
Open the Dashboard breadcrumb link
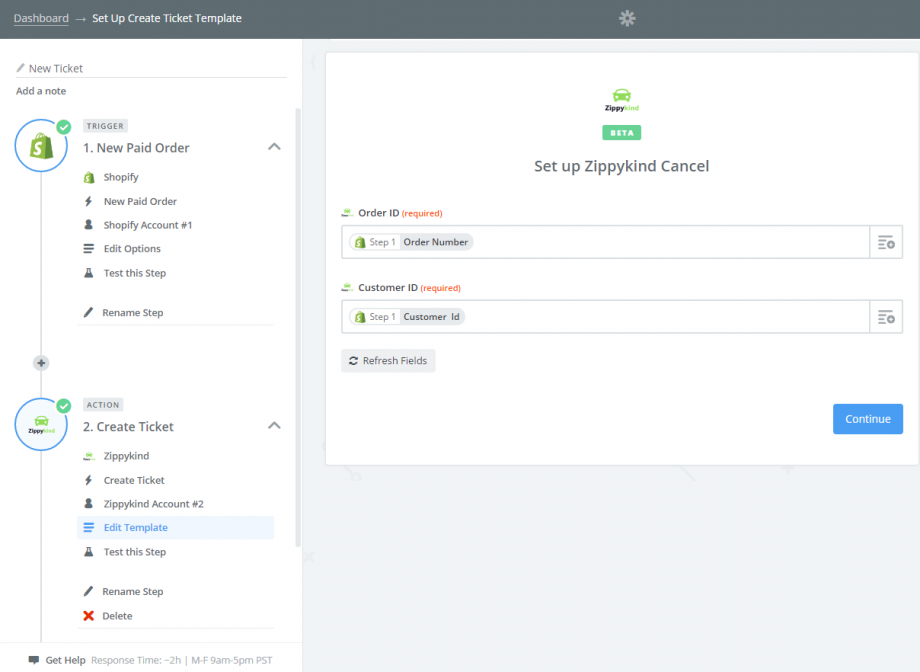[x=41, y=18]
